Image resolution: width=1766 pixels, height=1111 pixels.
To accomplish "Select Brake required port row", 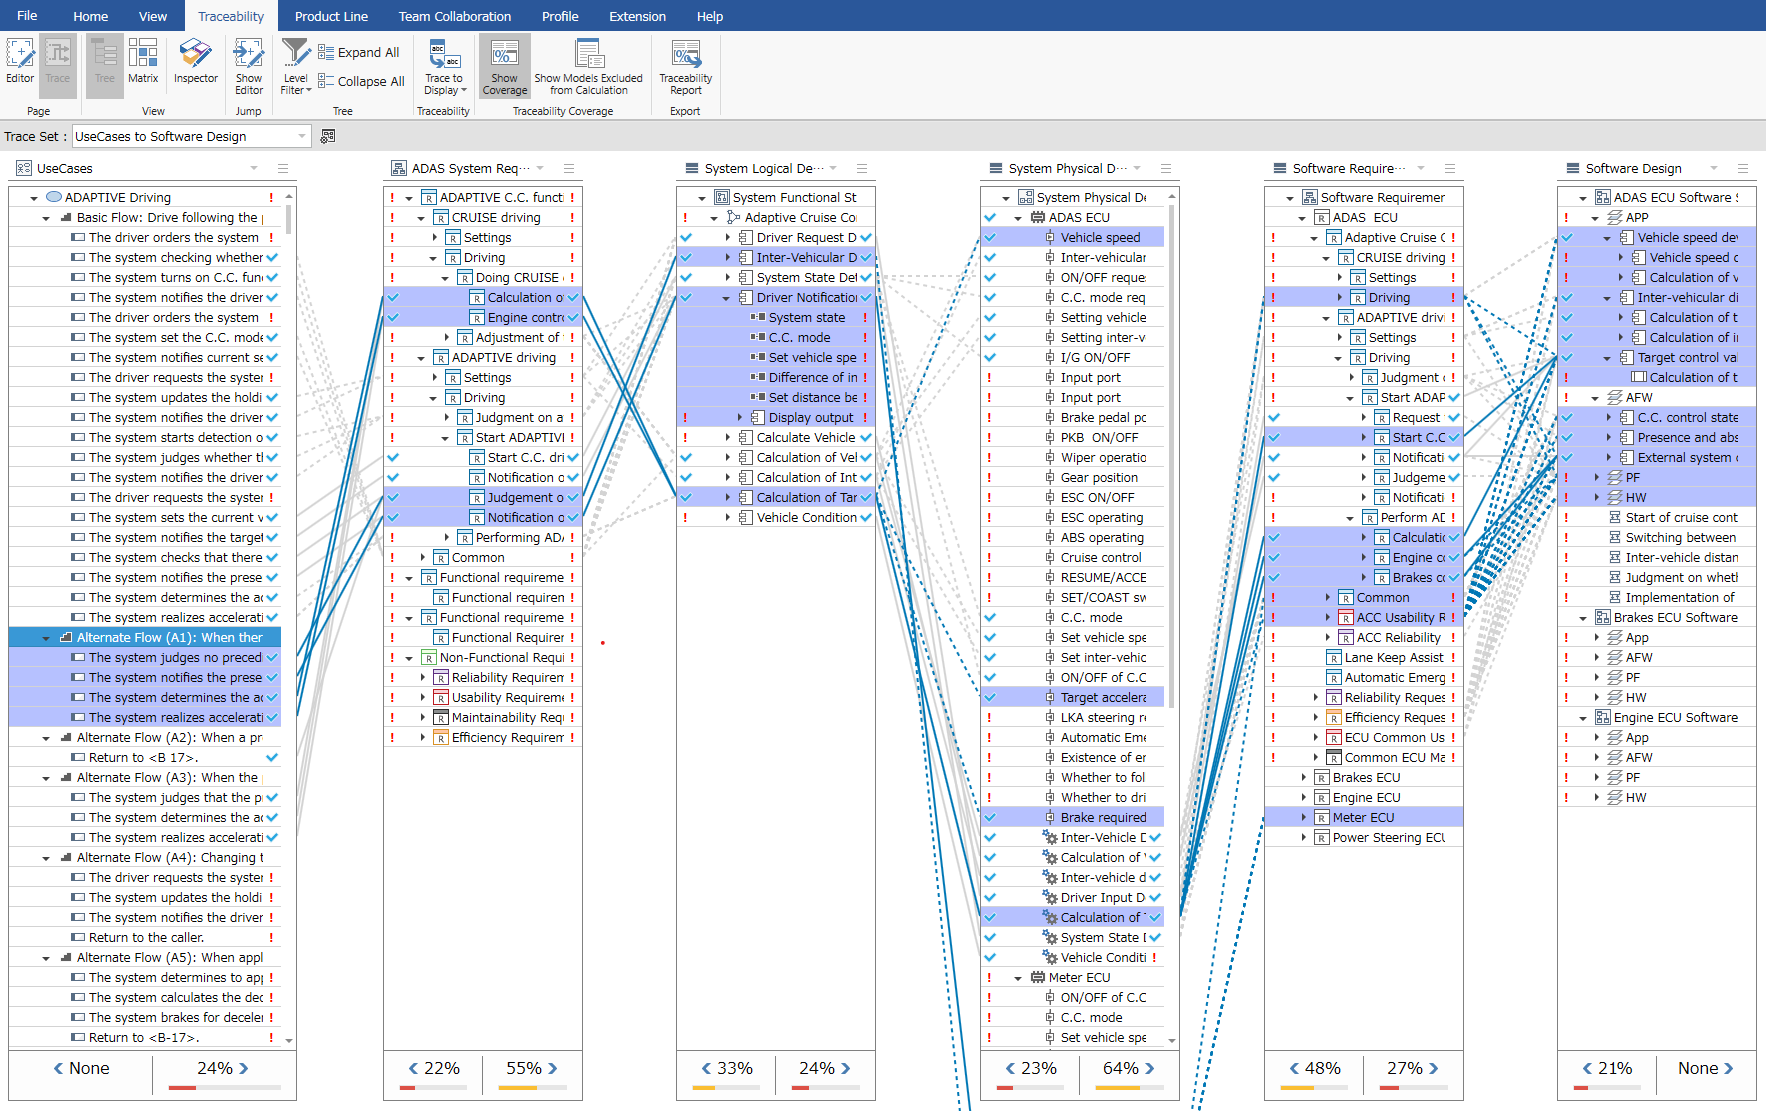I will [x=1072, y=817].
